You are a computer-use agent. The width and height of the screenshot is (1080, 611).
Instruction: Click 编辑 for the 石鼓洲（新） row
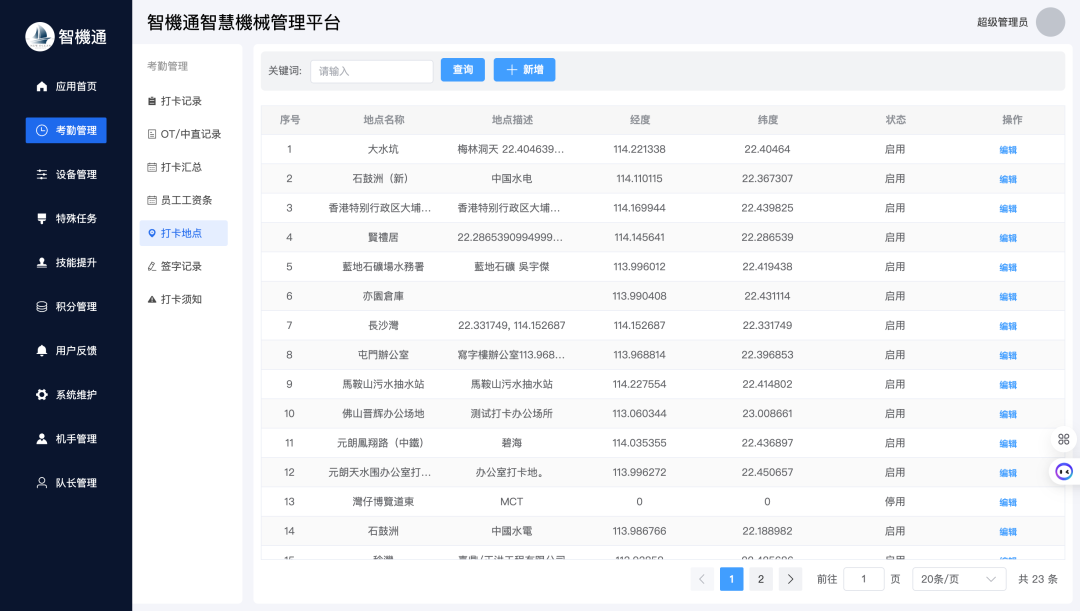pyautogui.click(x=1008, y=179)
